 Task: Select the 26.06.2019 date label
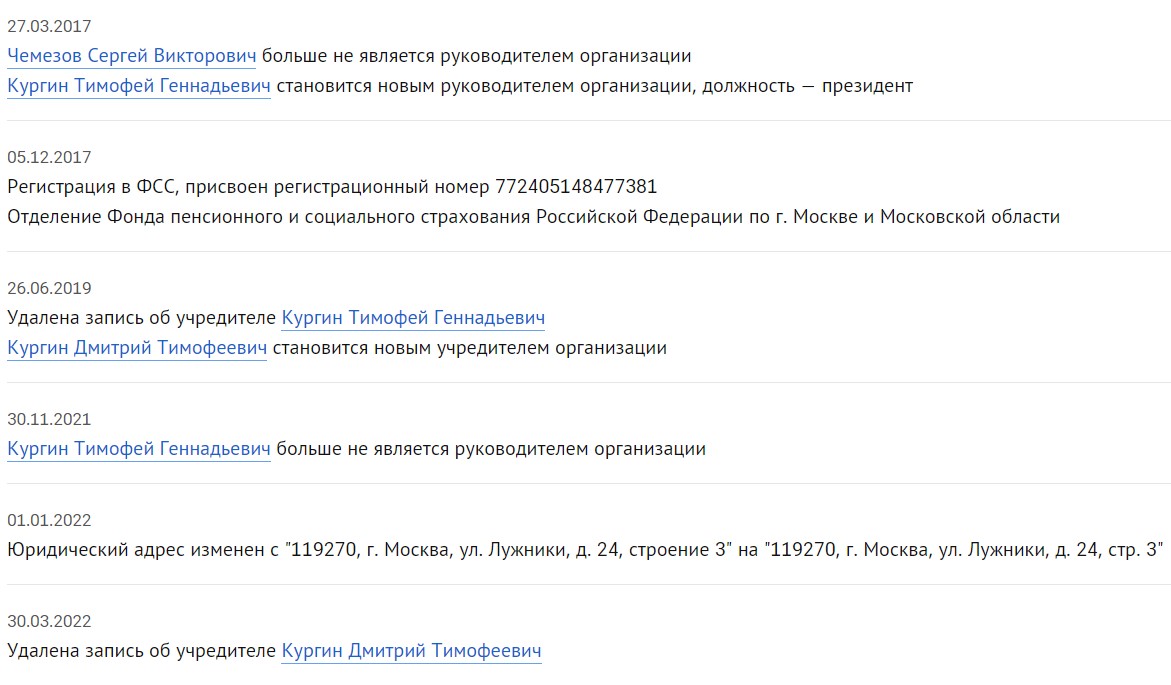point(49,288)
